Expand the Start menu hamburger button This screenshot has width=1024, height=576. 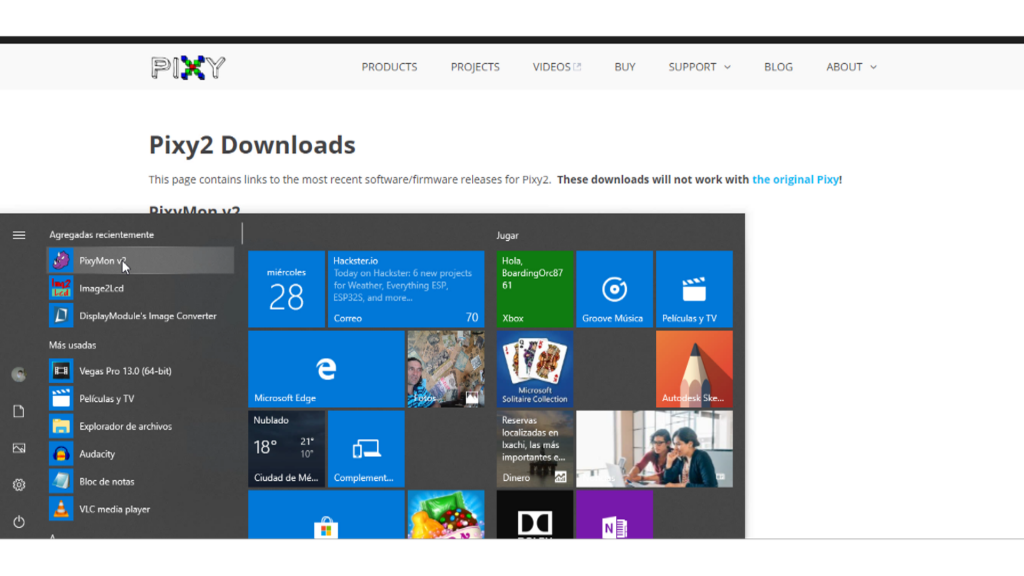pos(19,235)
